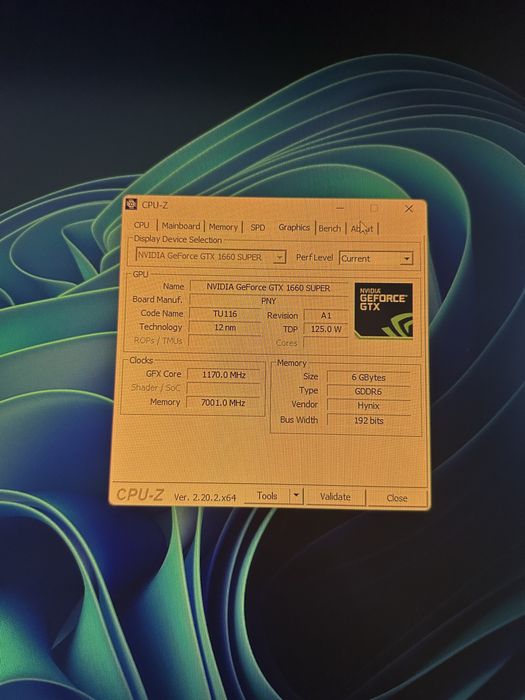Open the About tab
The image size is (525, 700).
click(x=362, y=229)
